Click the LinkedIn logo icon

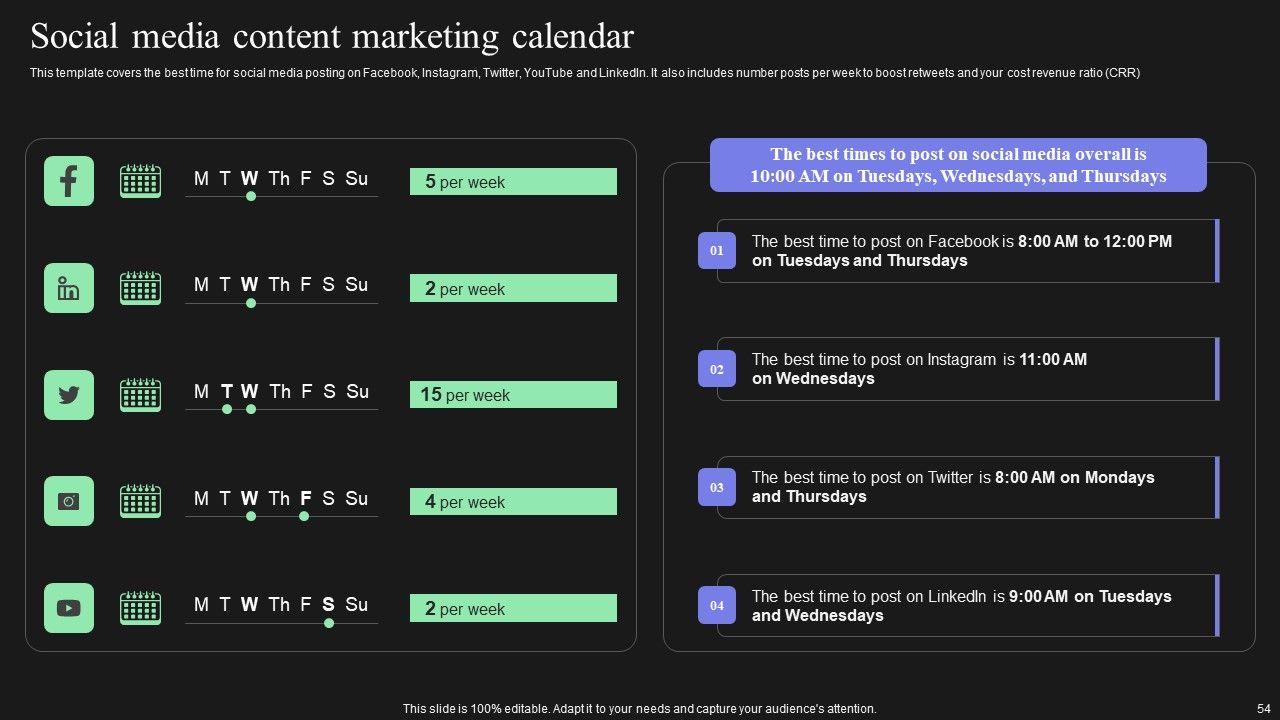pos(69,288)
